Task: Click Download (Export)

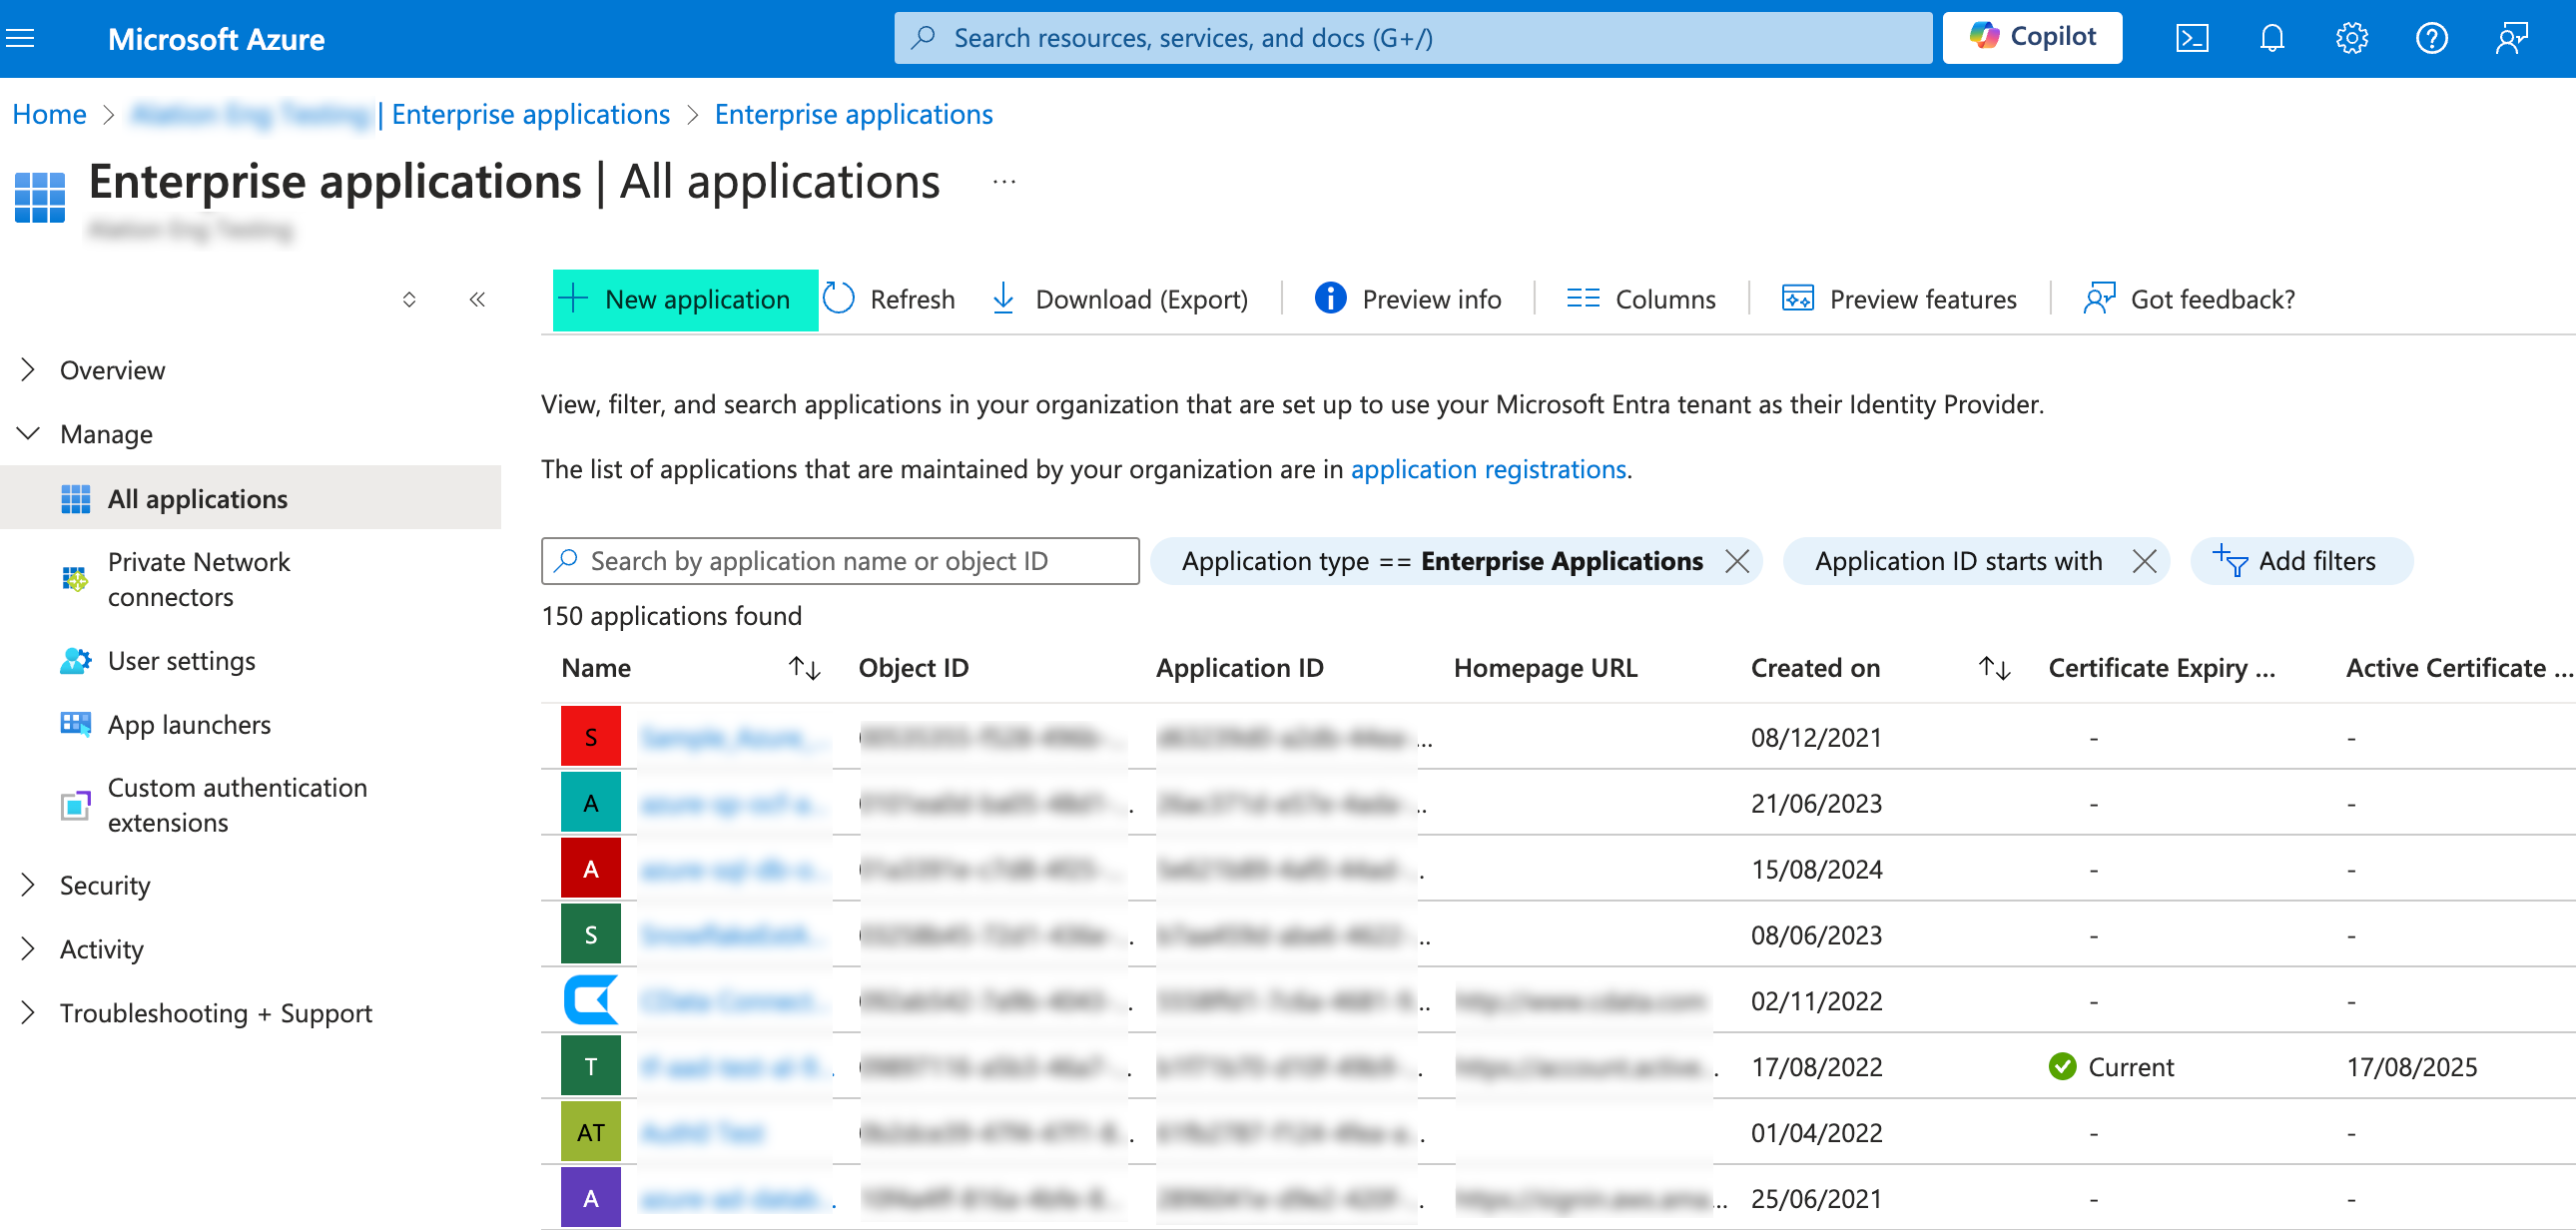Action: (1120, 299)
